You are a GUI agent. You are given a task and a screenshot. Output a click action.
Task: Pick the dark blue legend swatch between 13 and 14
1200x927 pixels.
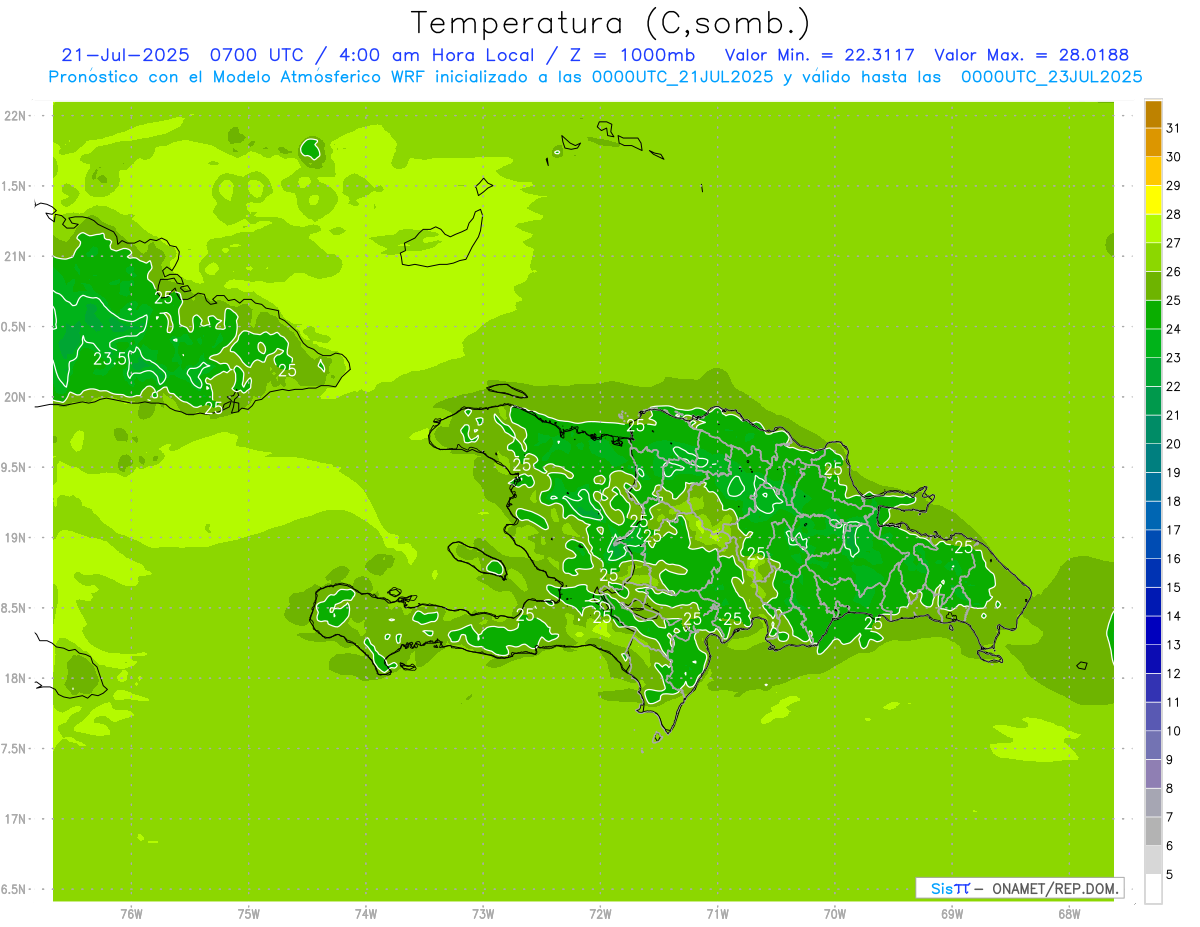(x=1153, y=630)
